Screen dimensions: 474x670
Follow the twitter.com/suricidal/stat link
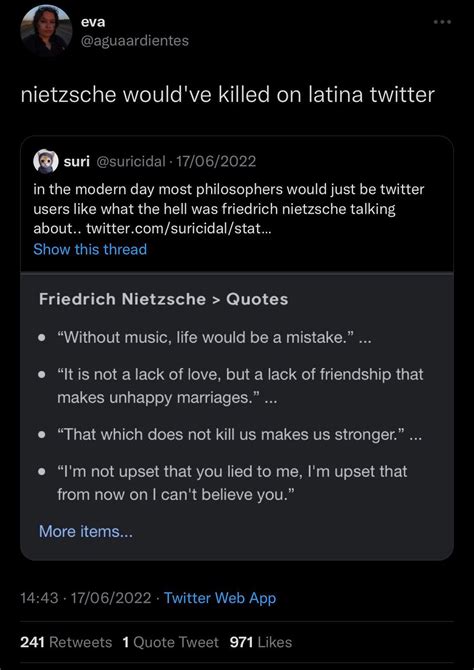[x=178, y=229]
